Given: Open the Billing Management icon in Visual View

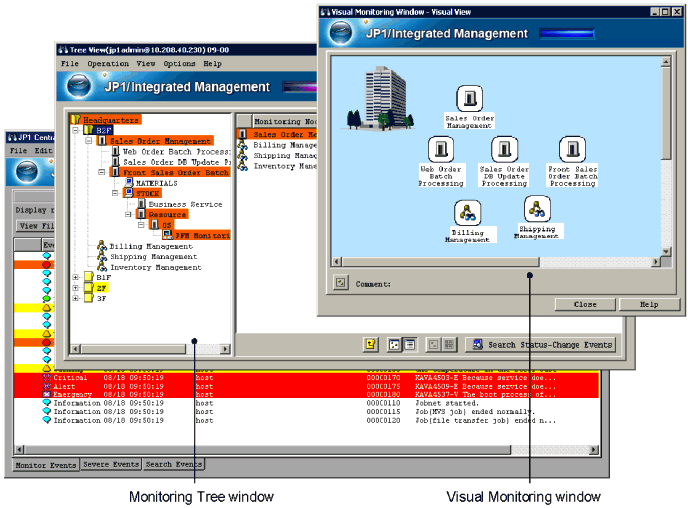Looking at the screenshot, I should click(x=467, y=213).
